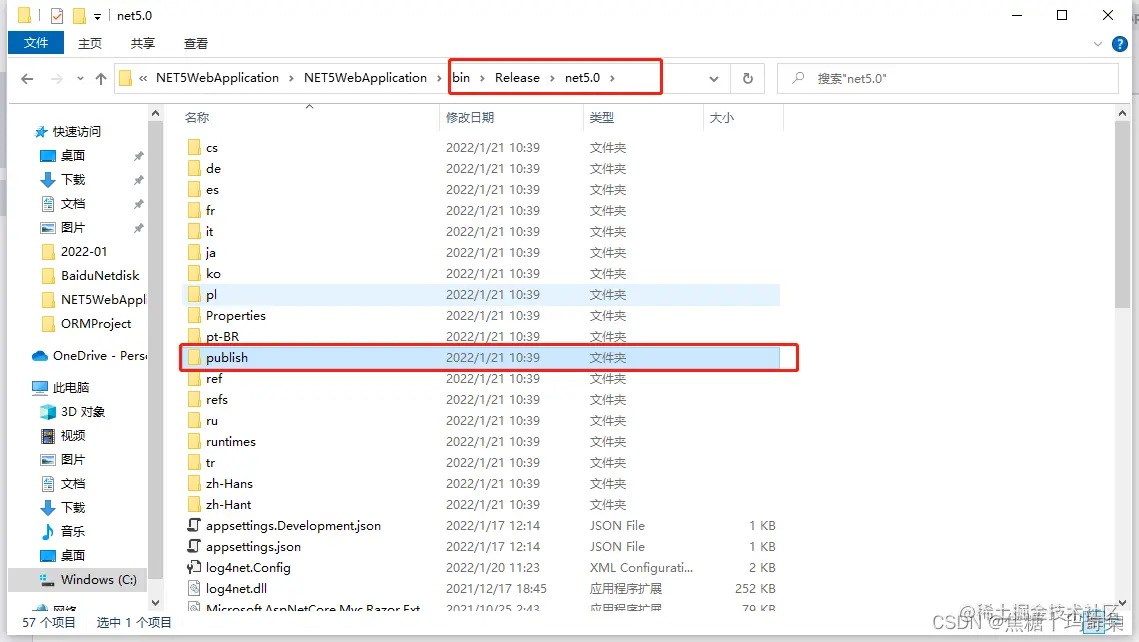
Task: Click the zh-Hans folder icon
Action: (194, 484)
